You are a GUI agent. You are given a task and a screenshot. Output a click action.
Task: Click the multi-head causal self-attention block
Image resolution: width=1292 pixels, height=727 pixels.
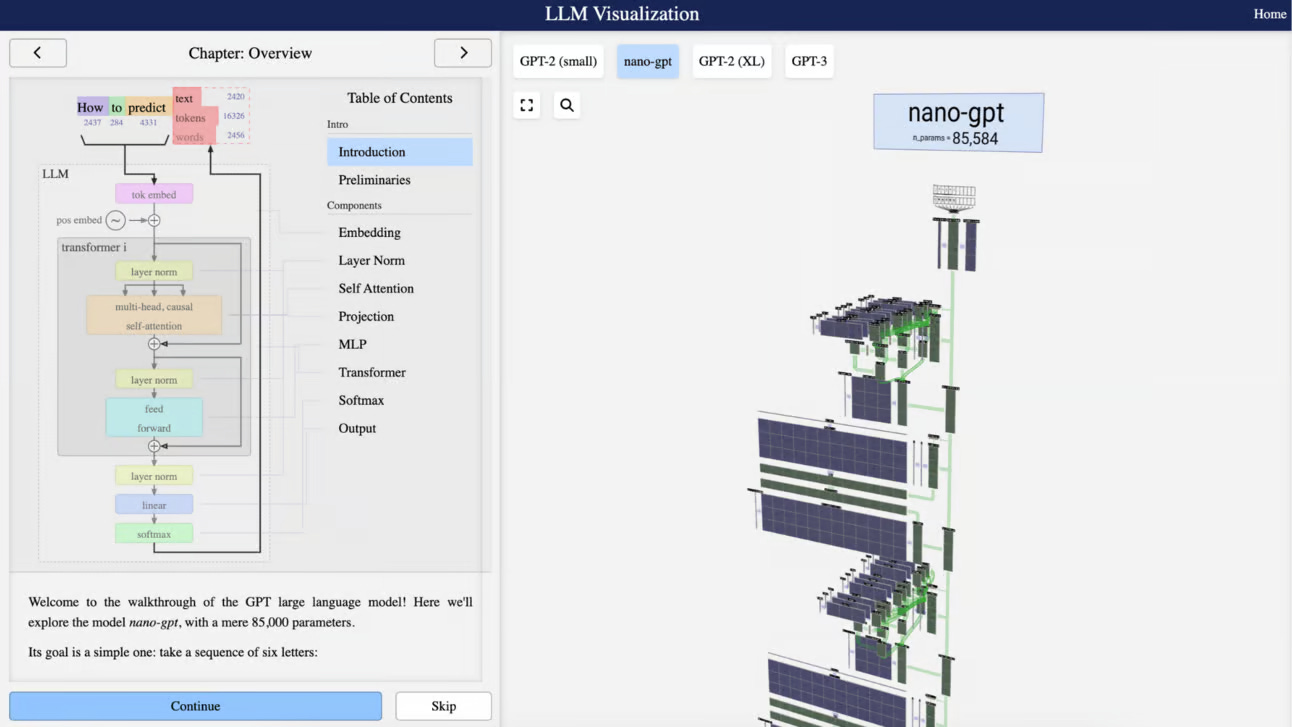pos(154,315)
